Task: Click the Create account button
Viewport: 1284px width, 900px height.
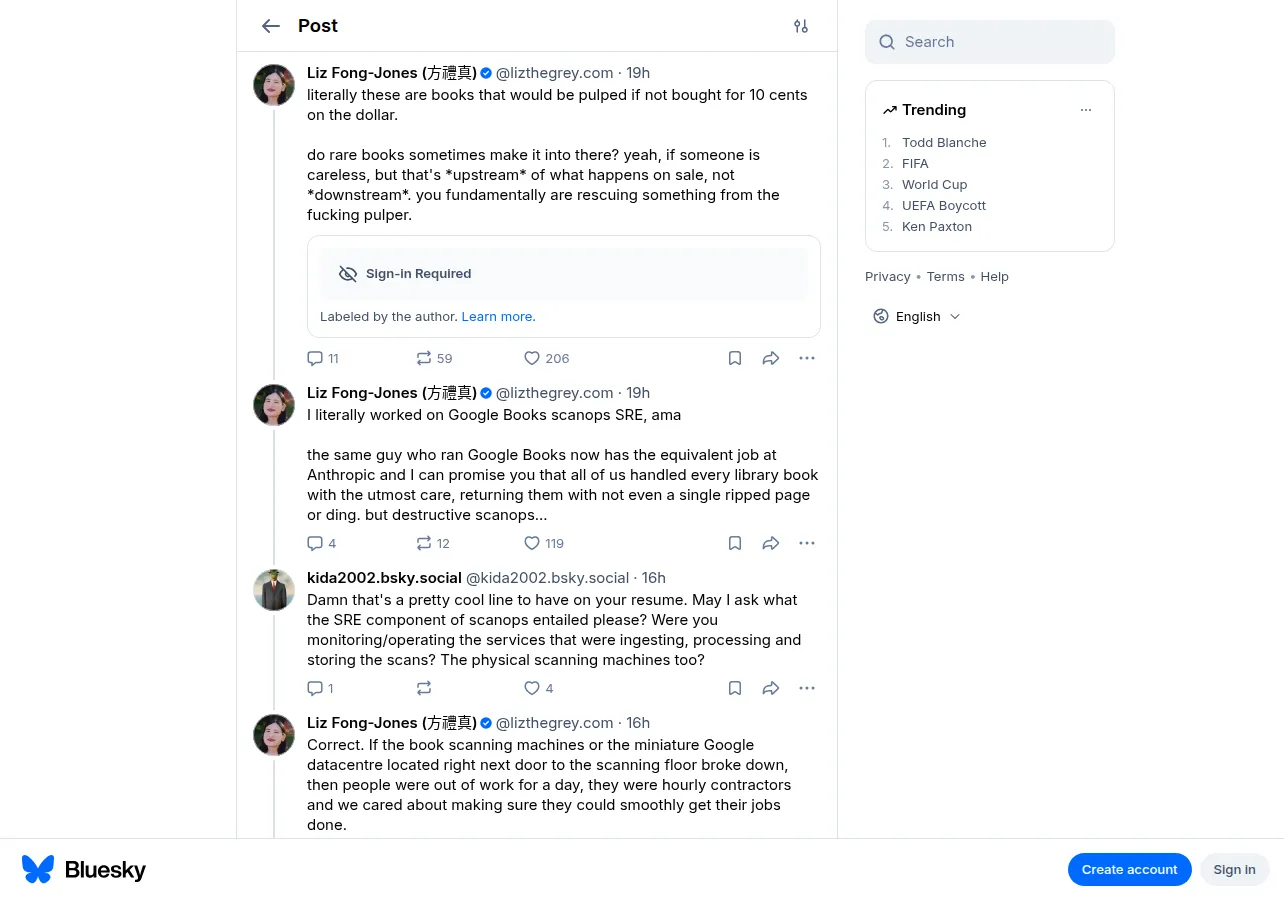Action: coord(1130,869)
